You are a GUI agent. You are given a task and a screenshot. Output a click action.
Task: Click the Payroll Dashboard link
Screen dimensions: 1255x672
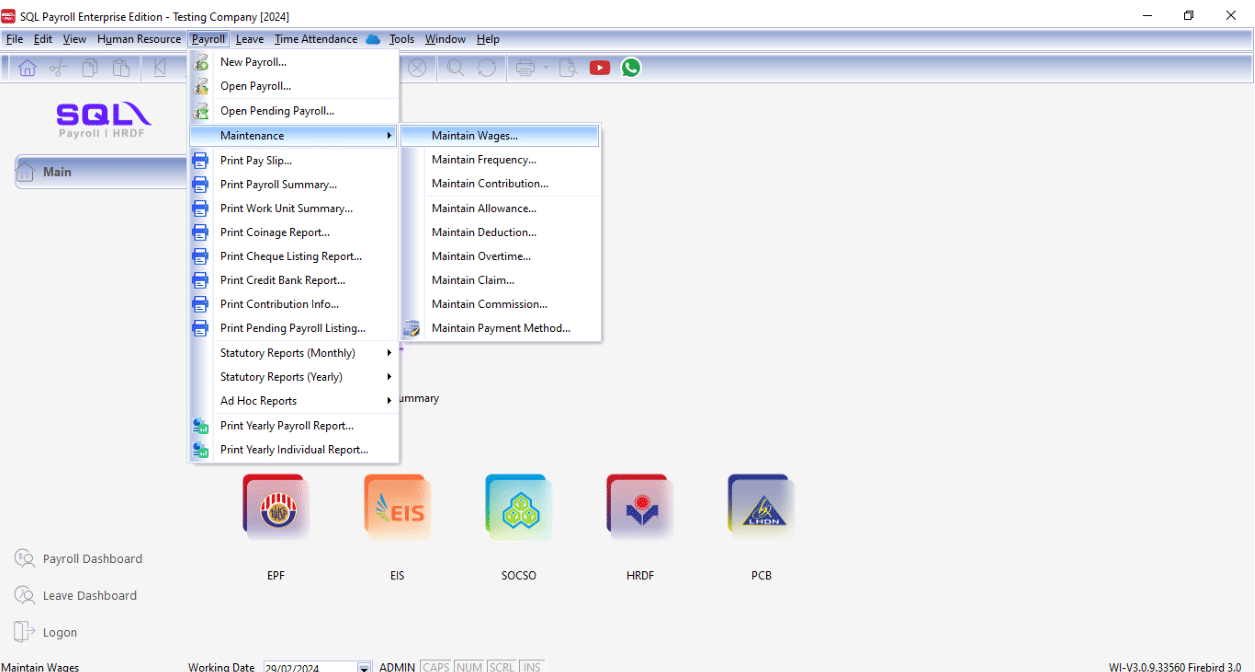click(92, 559)
